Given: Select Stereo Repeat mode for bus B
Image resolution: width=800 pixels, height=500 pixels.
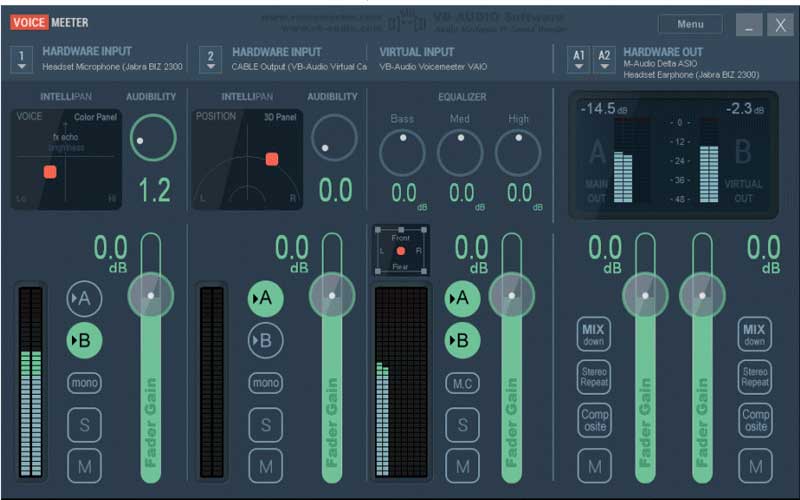Looking at the screenshot, I should pyautogui.click(x=755, y=377).
